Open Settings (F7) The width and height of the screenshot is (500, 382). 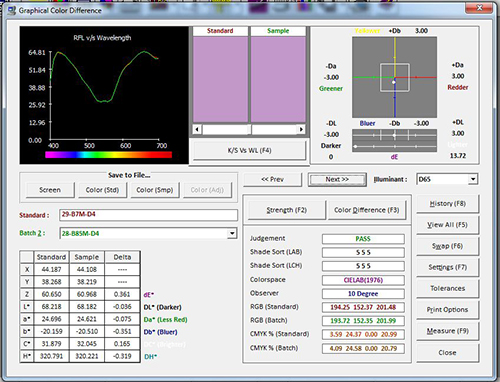[x=447, y=267]
